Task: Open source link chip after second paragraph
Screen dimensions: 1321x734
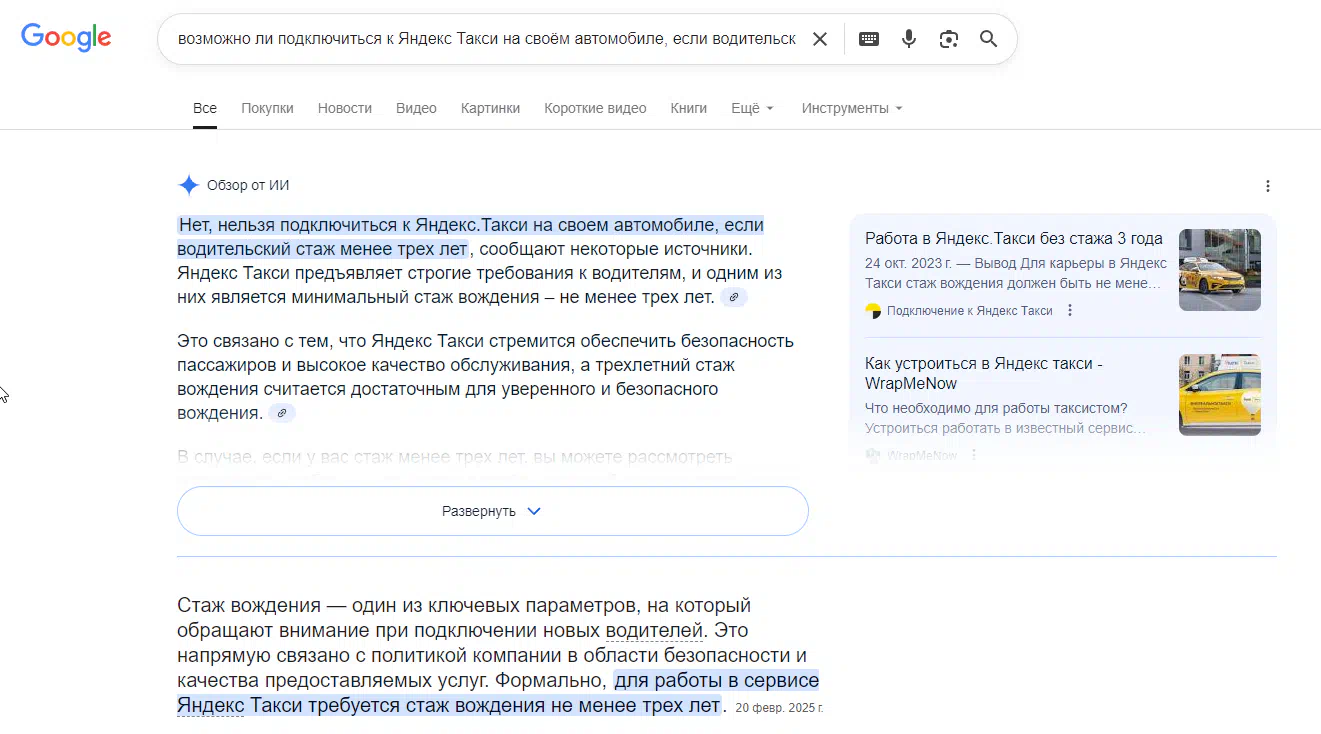Action: tap(282, 413)
